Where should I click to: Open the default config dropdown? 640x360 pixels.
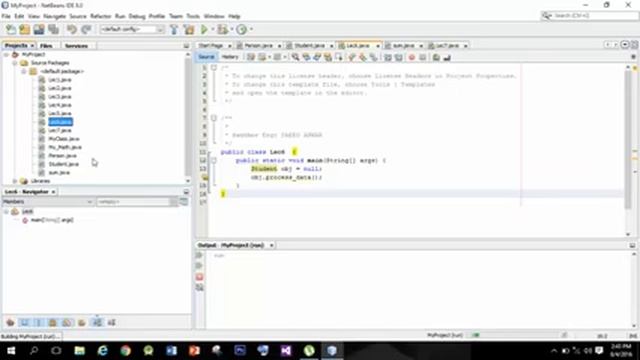point(132,29)
